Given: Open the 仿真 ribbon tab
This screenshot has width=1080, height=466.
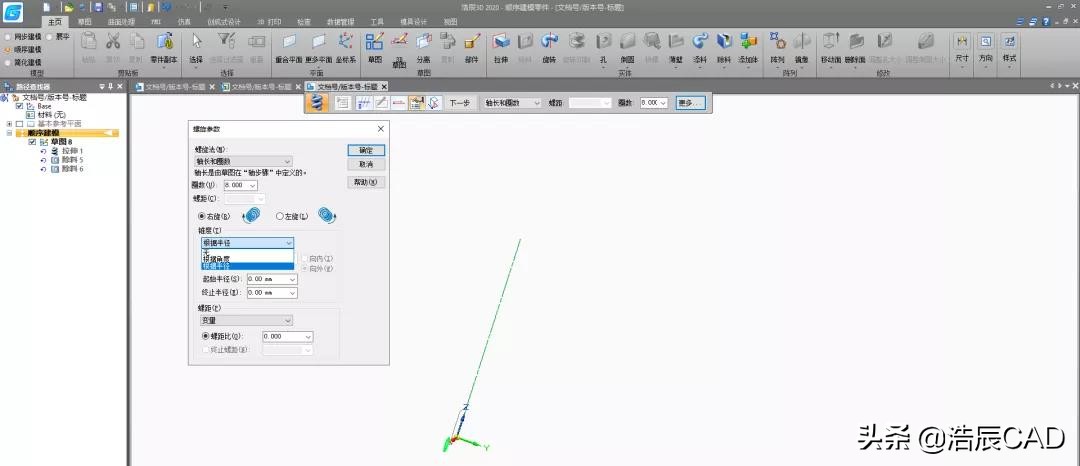Looking at the screenshot, I should point(185,21).
